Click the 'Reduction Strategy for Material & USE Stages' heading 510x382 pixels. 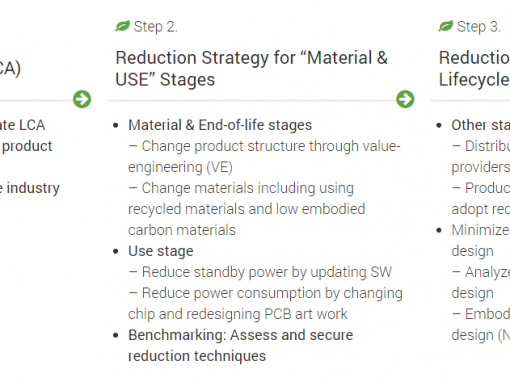coord(252,68)
